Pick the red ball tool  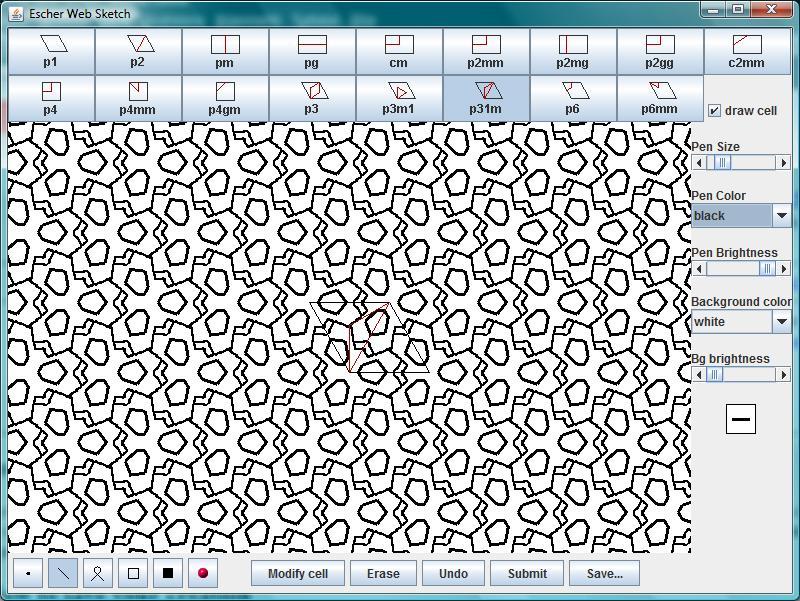point(203,573)
